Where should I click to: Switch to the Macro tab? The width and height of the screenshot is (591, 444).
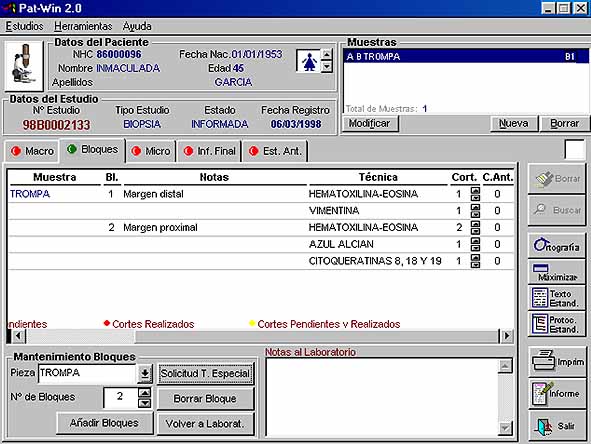coord(32,151)
